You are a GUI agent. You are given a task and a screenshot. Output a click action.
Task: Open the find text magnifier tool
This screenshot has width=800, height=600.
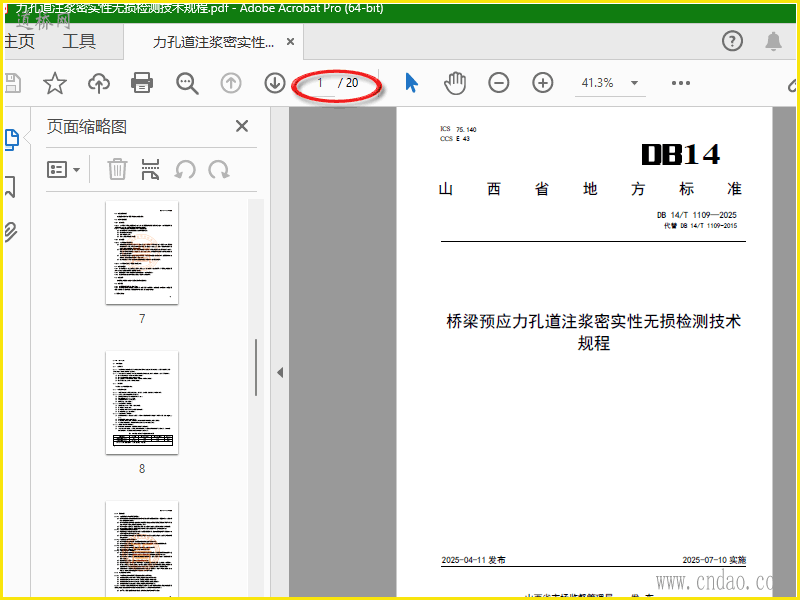point(187,83)
